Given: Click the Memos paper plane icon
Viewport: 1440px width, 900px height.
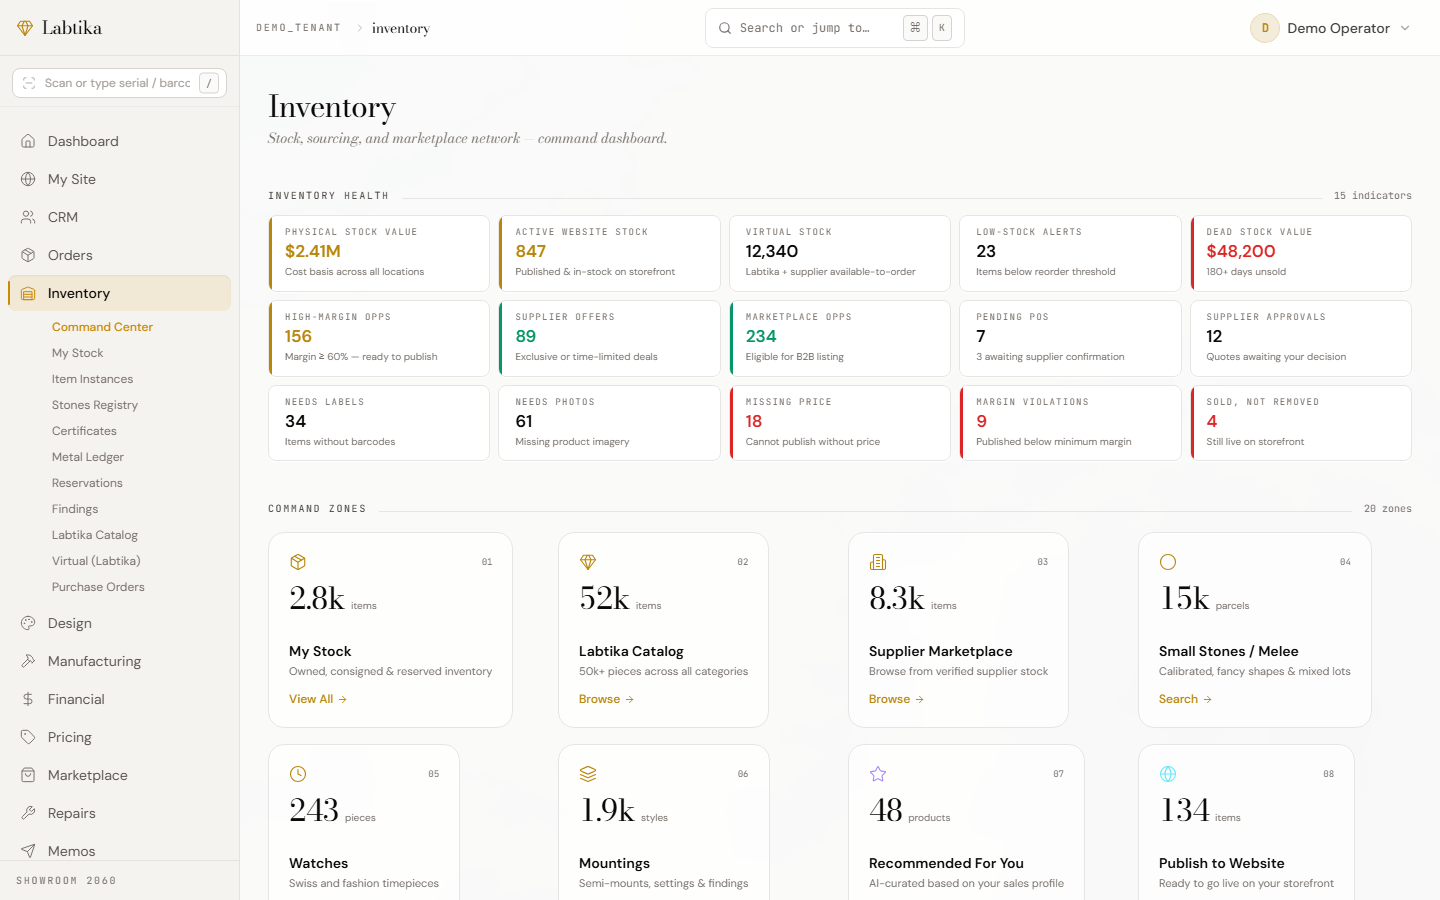Looking at the screenshot, I should (x=28, y=851).
